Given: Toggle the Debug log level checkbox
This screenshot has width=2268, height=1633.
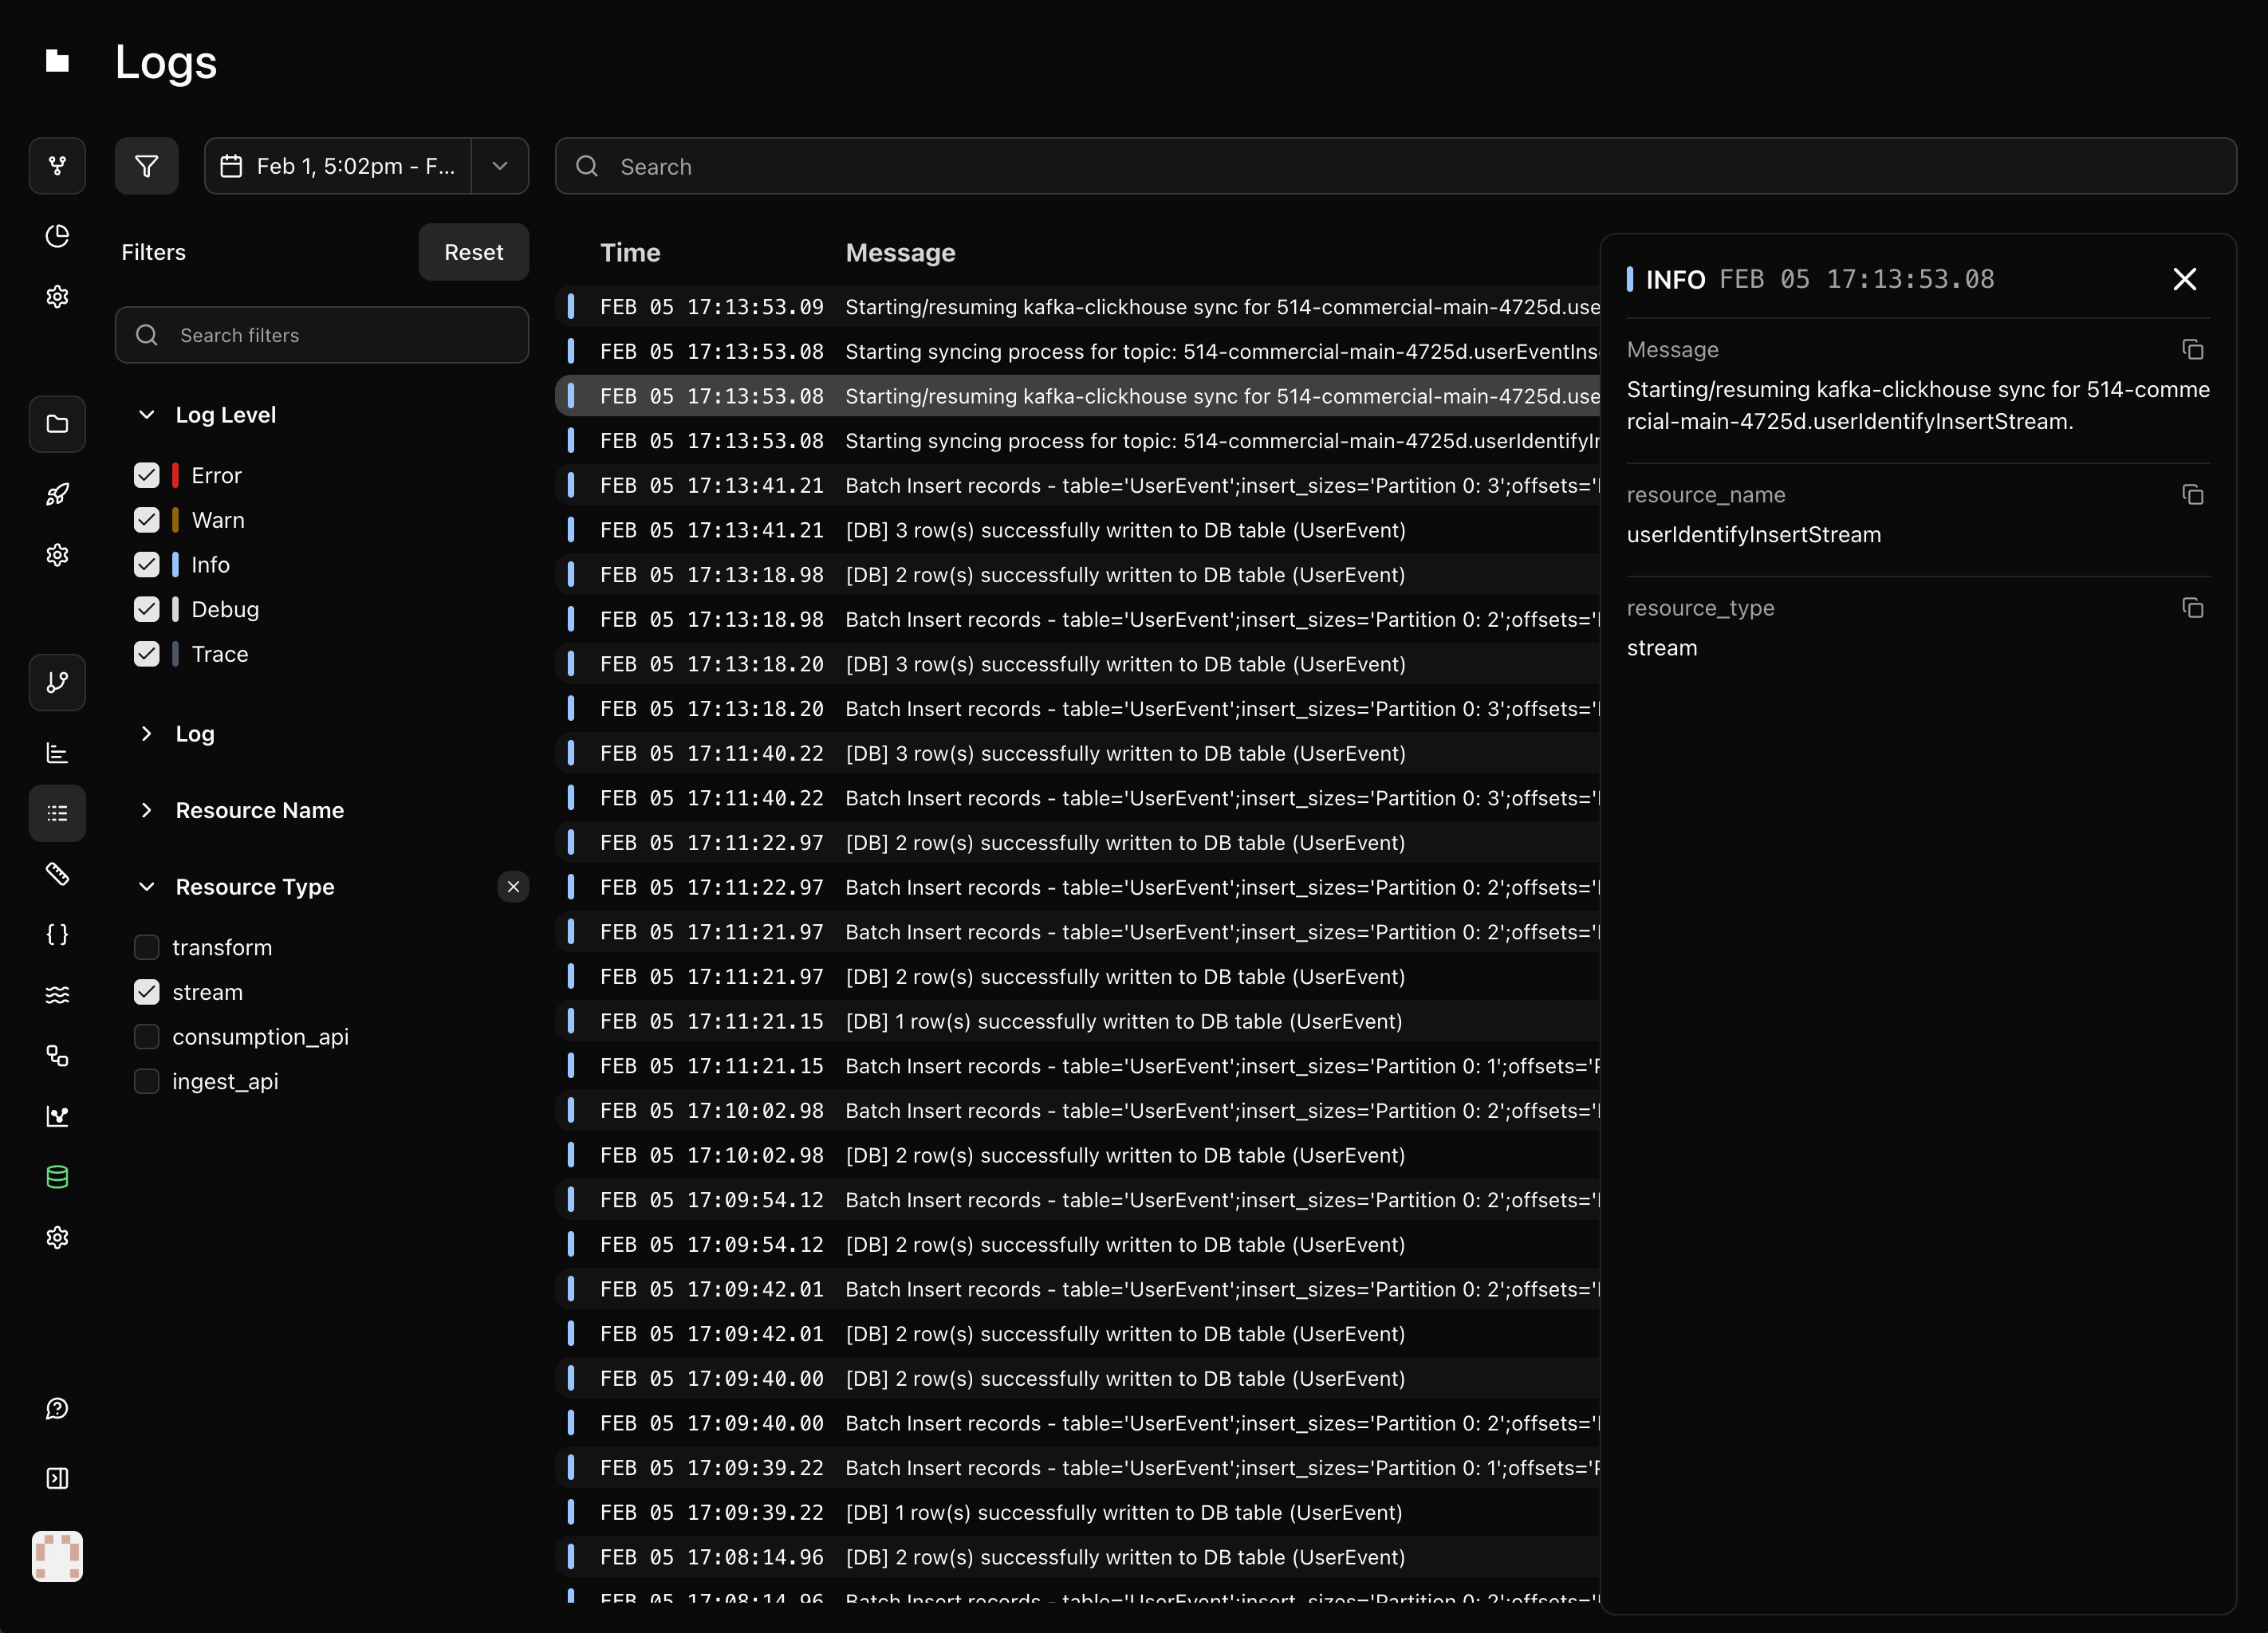Looking at the screenshot, I should click(x=147, y=609).
